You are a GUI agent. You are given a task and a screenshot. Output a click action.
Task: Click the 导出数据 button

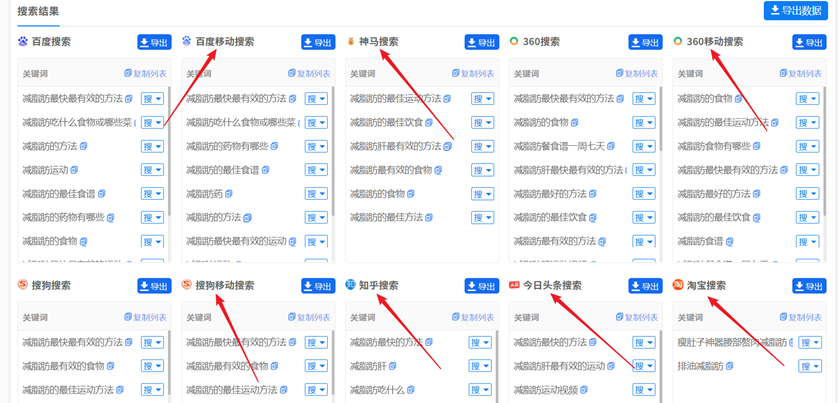(x=796, y=10)
